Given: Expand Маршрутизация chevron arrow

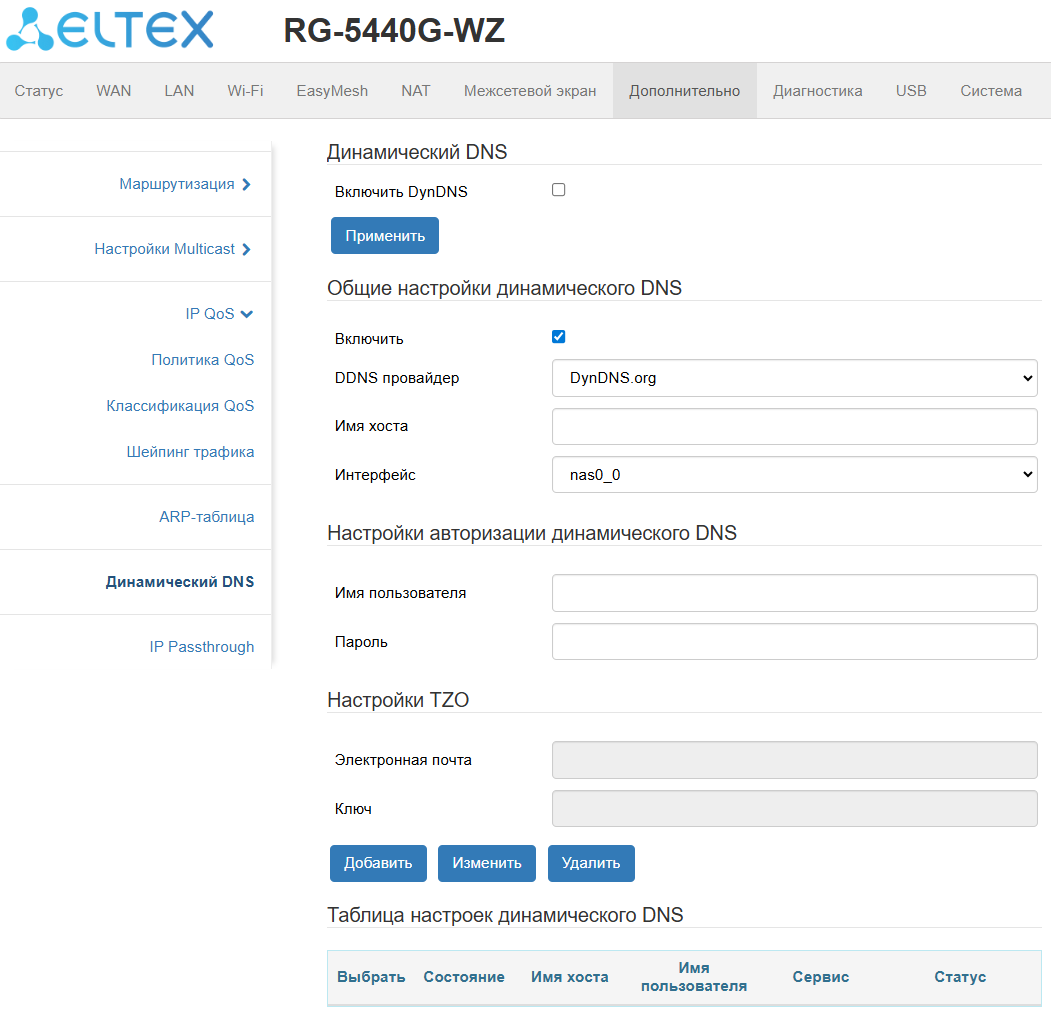Looking at the screenshot, I should (x=247, y=184).
